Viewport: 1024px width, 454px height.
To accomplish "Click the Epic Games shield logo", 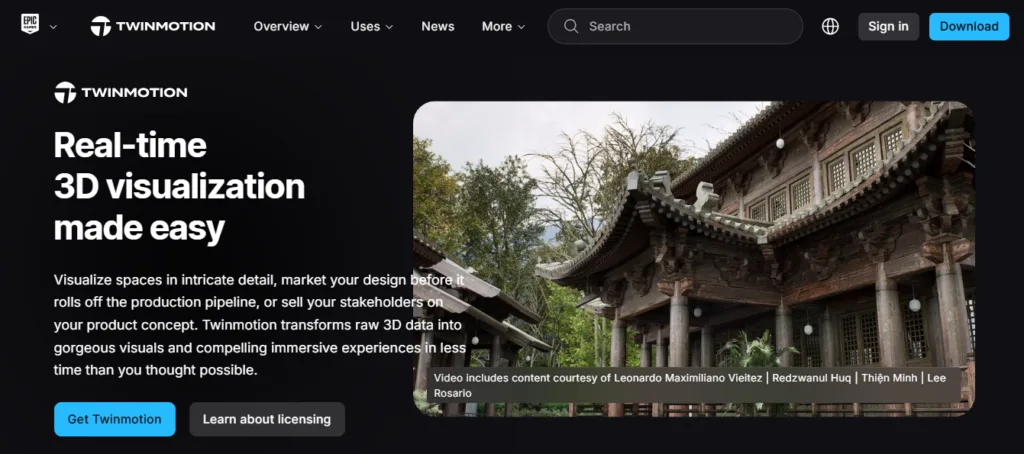I will click(29, 25).
